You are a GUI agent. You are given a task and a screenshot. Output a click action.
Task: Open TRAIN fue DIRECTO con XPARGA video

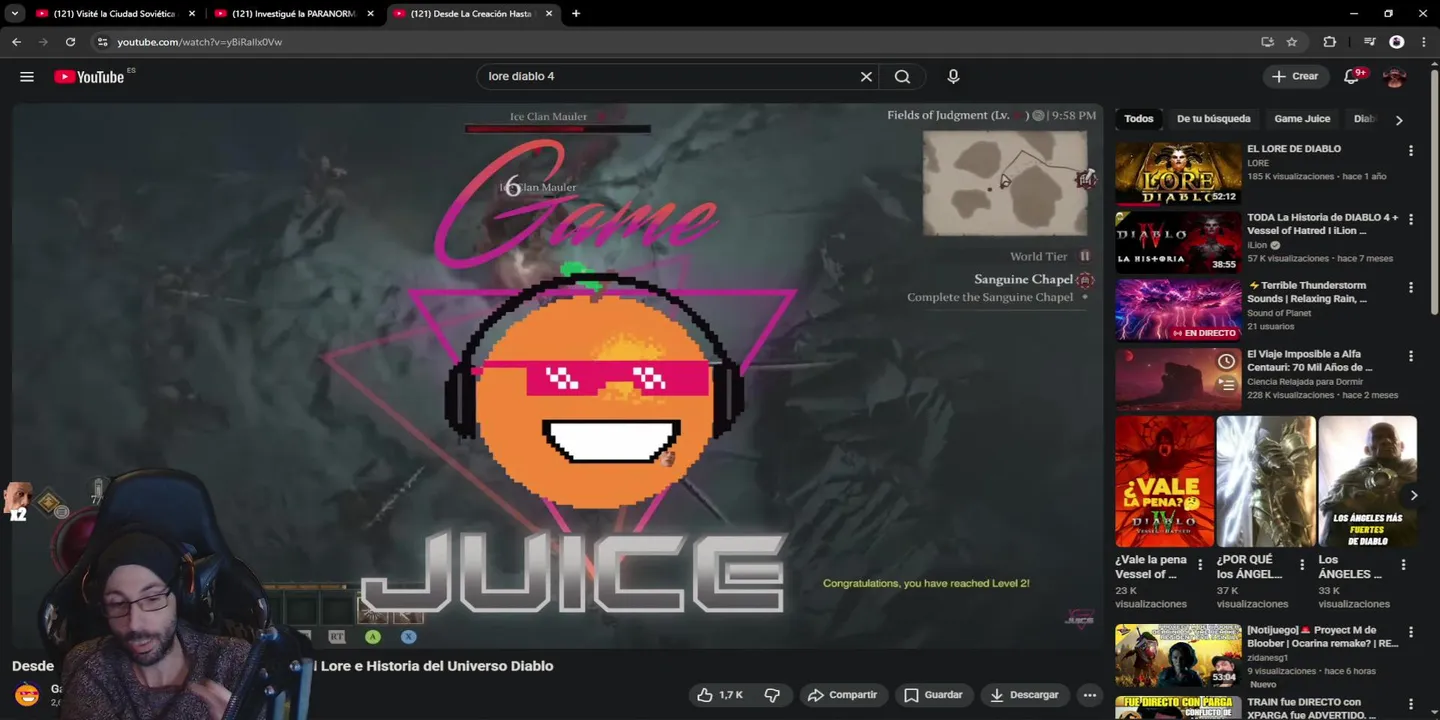(x=1178, y=707)
